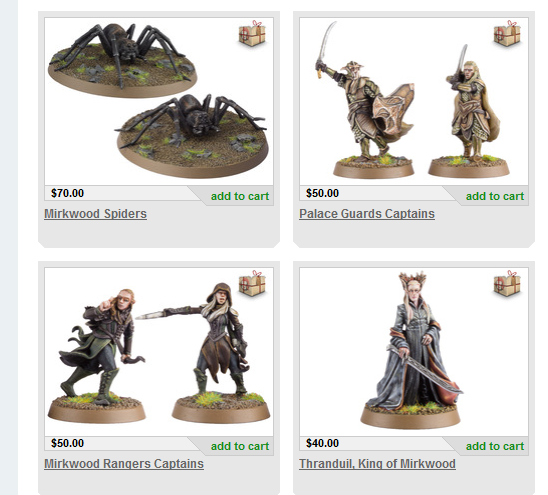Click gift box icon on Mirkwood Rangers Captains
Image resolution: width=548 pixels, height=495 pixels.
point(252,284)
